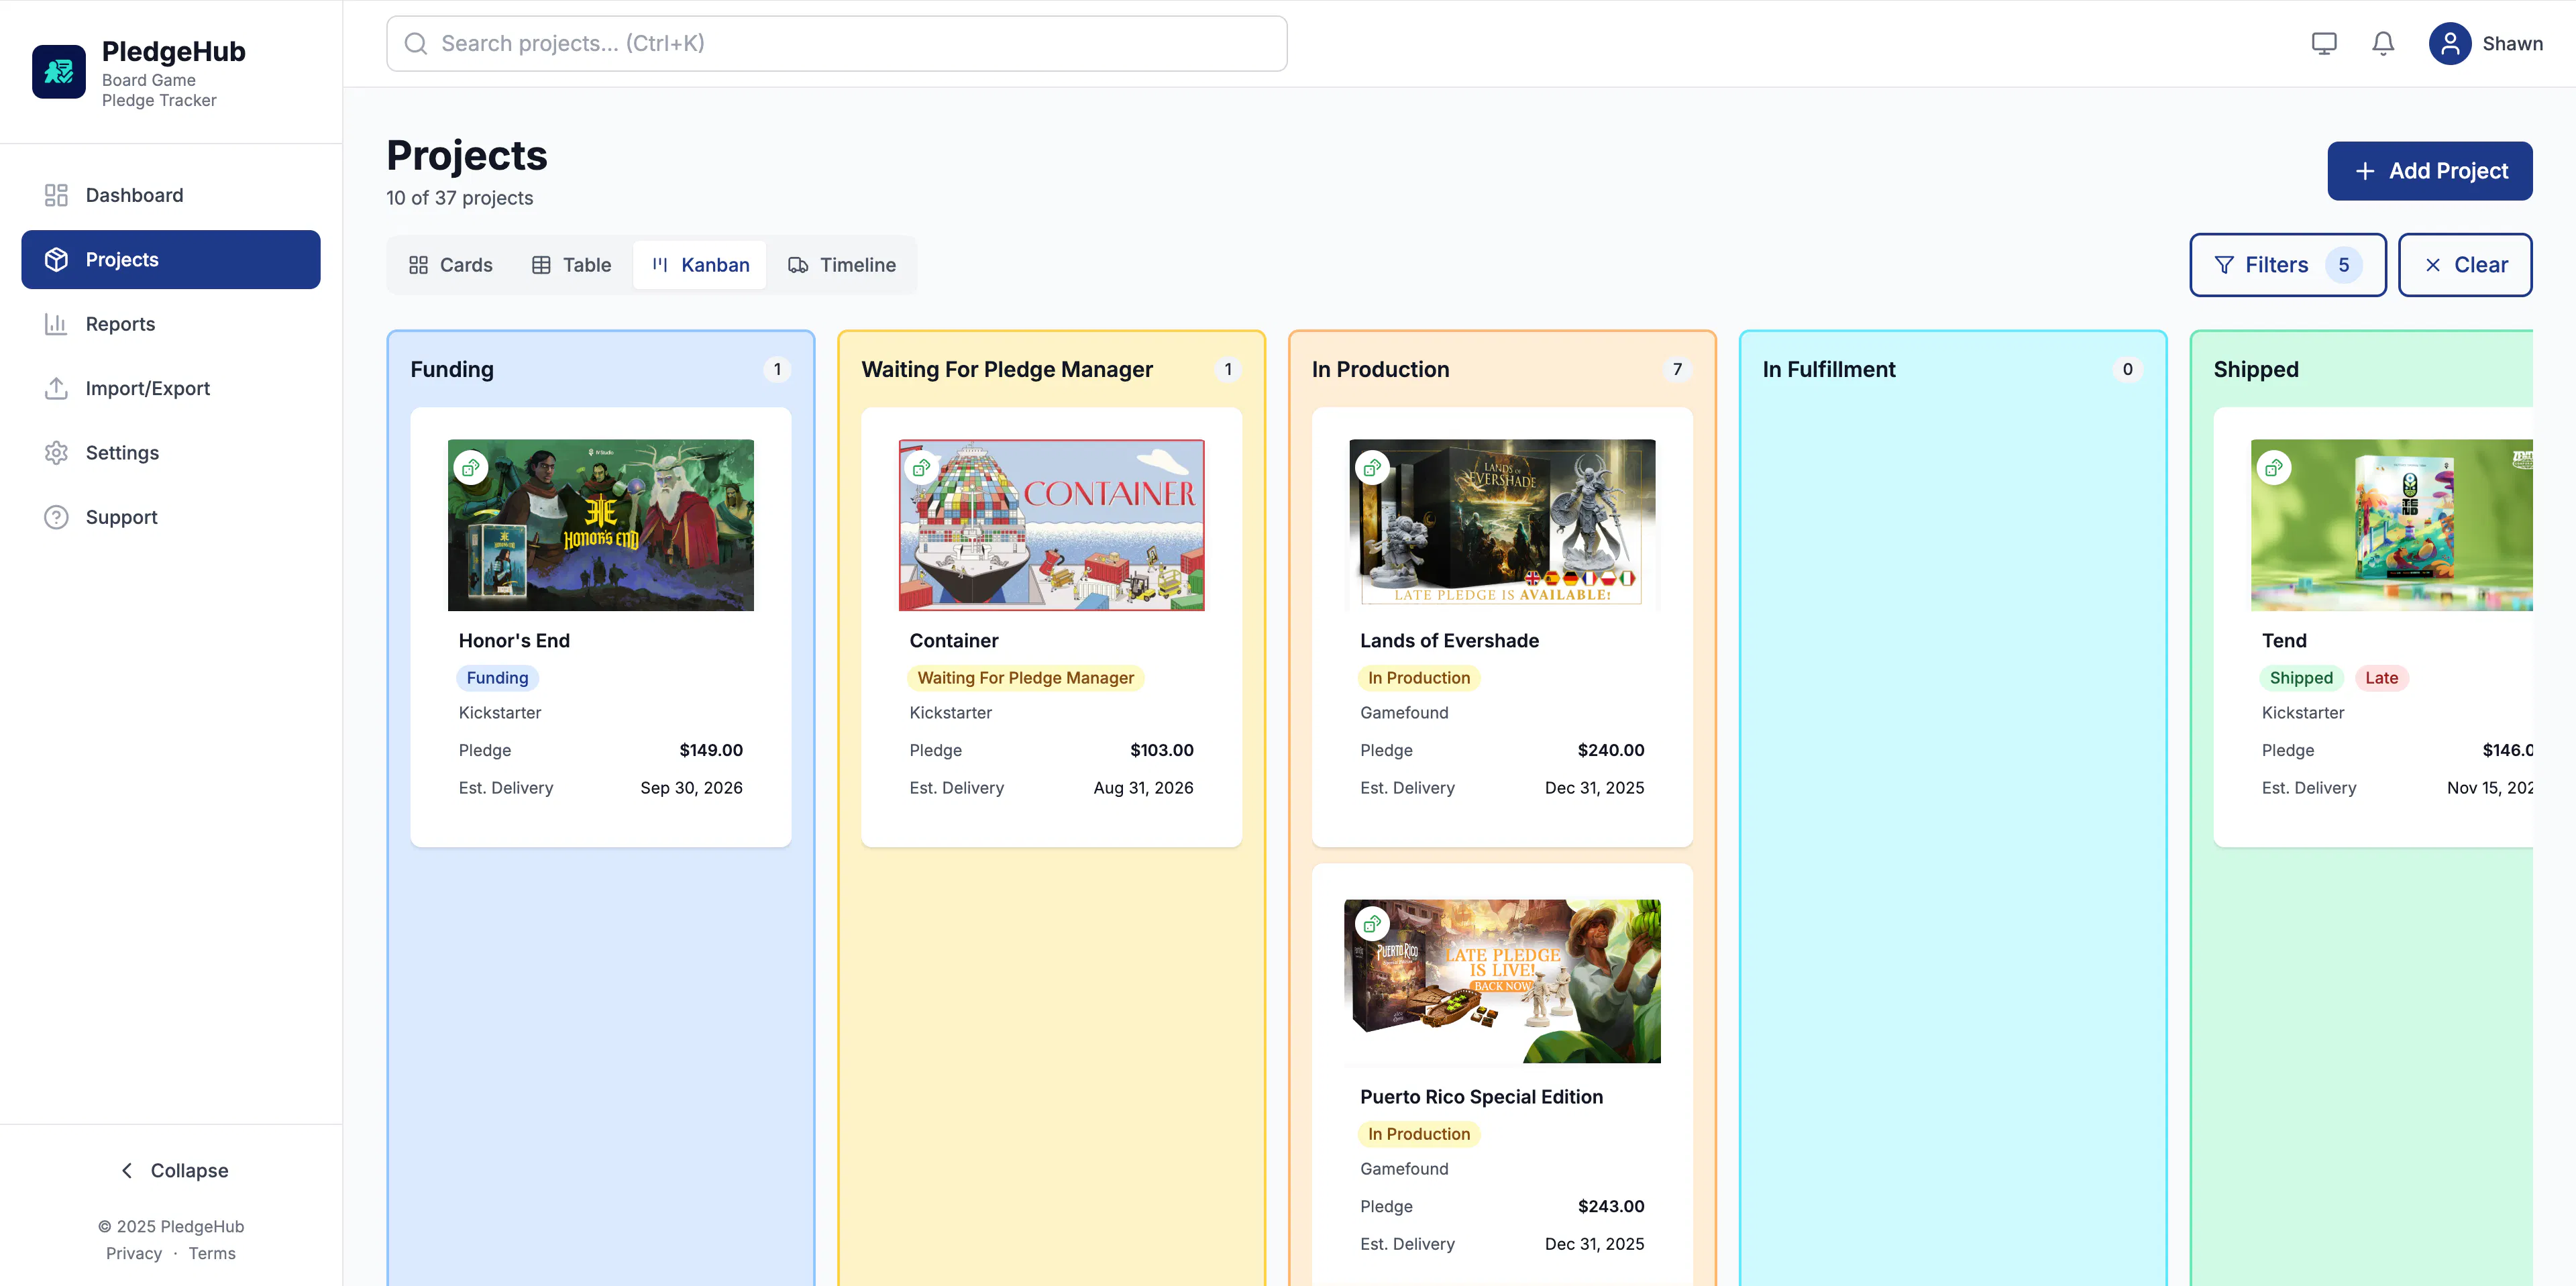Switch to Table view
The width and height of the screenshot is (2576, 1286).
pyautogui.click(x=571, y=265)
